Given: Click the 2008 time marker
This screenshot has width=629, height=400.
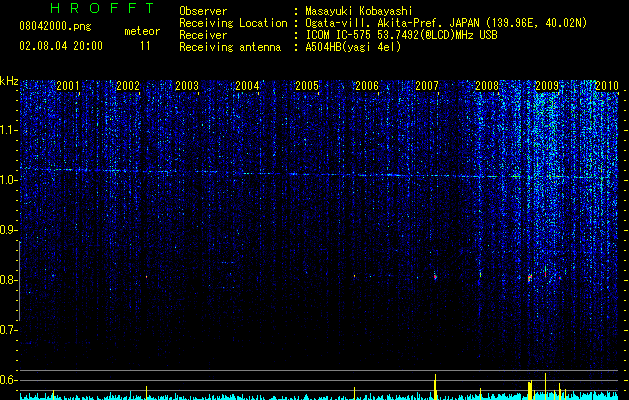Looking at the screenshot, I should click(487, 85).
